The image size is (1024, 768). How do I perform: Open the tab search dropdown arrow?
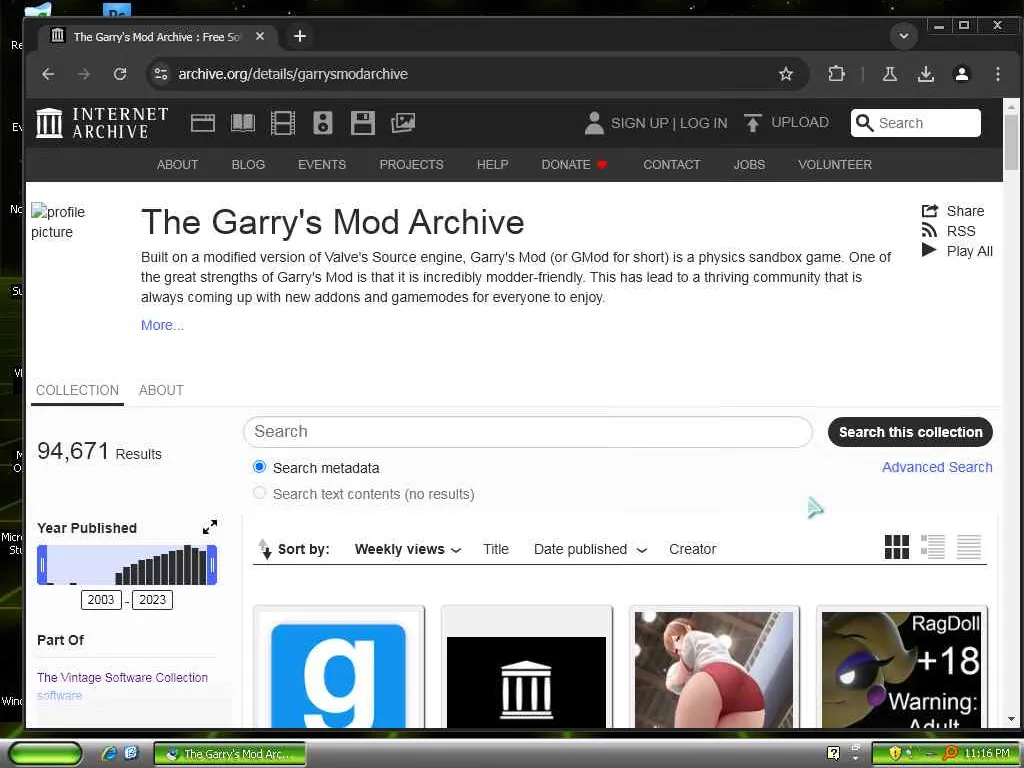point(904,36)
